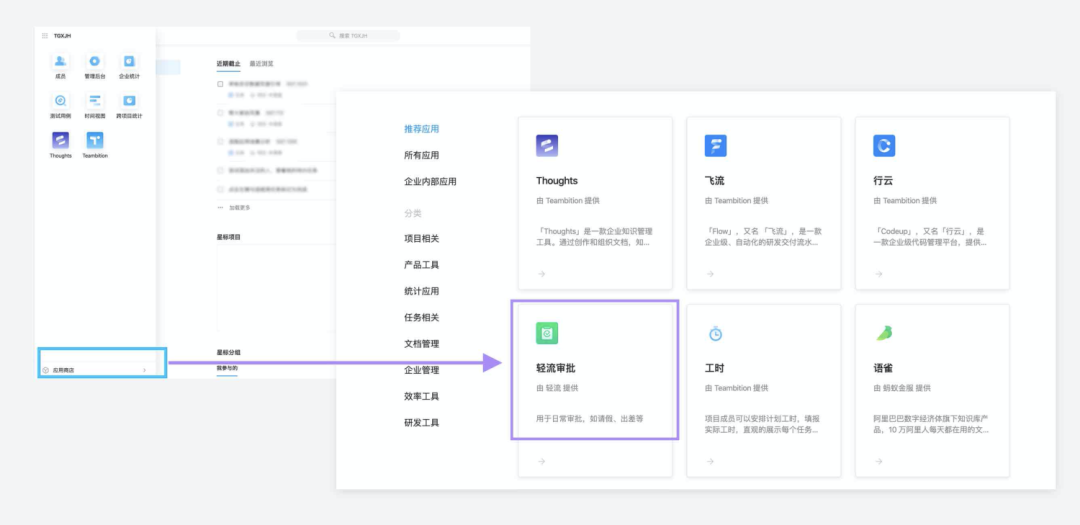Click the TGXJH organization name

point(62,36)
